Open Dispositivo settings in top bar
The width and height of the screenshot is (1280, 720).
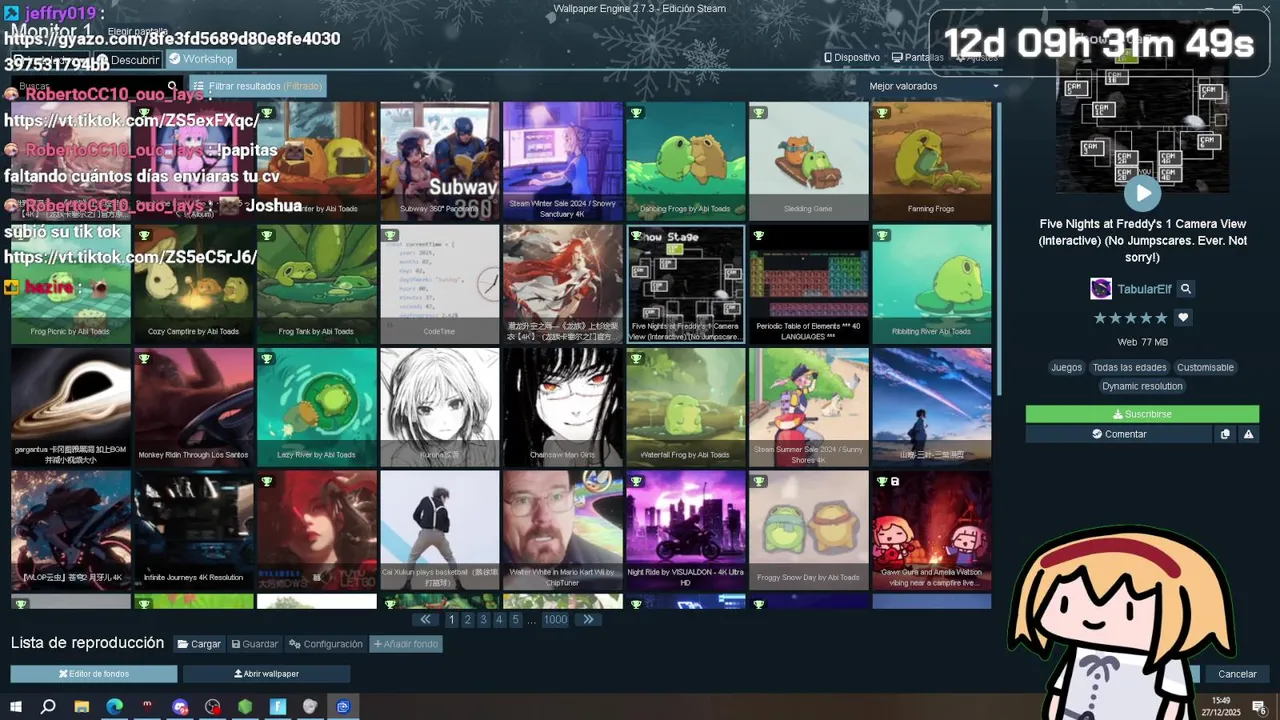tap(852, 58)
